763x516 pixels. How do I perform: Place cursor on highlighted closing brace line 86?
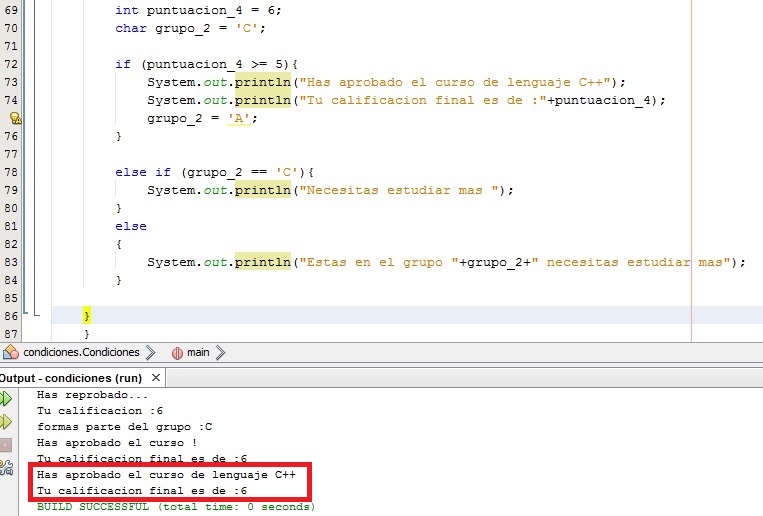pyautogui.click(x=87, y=315)
